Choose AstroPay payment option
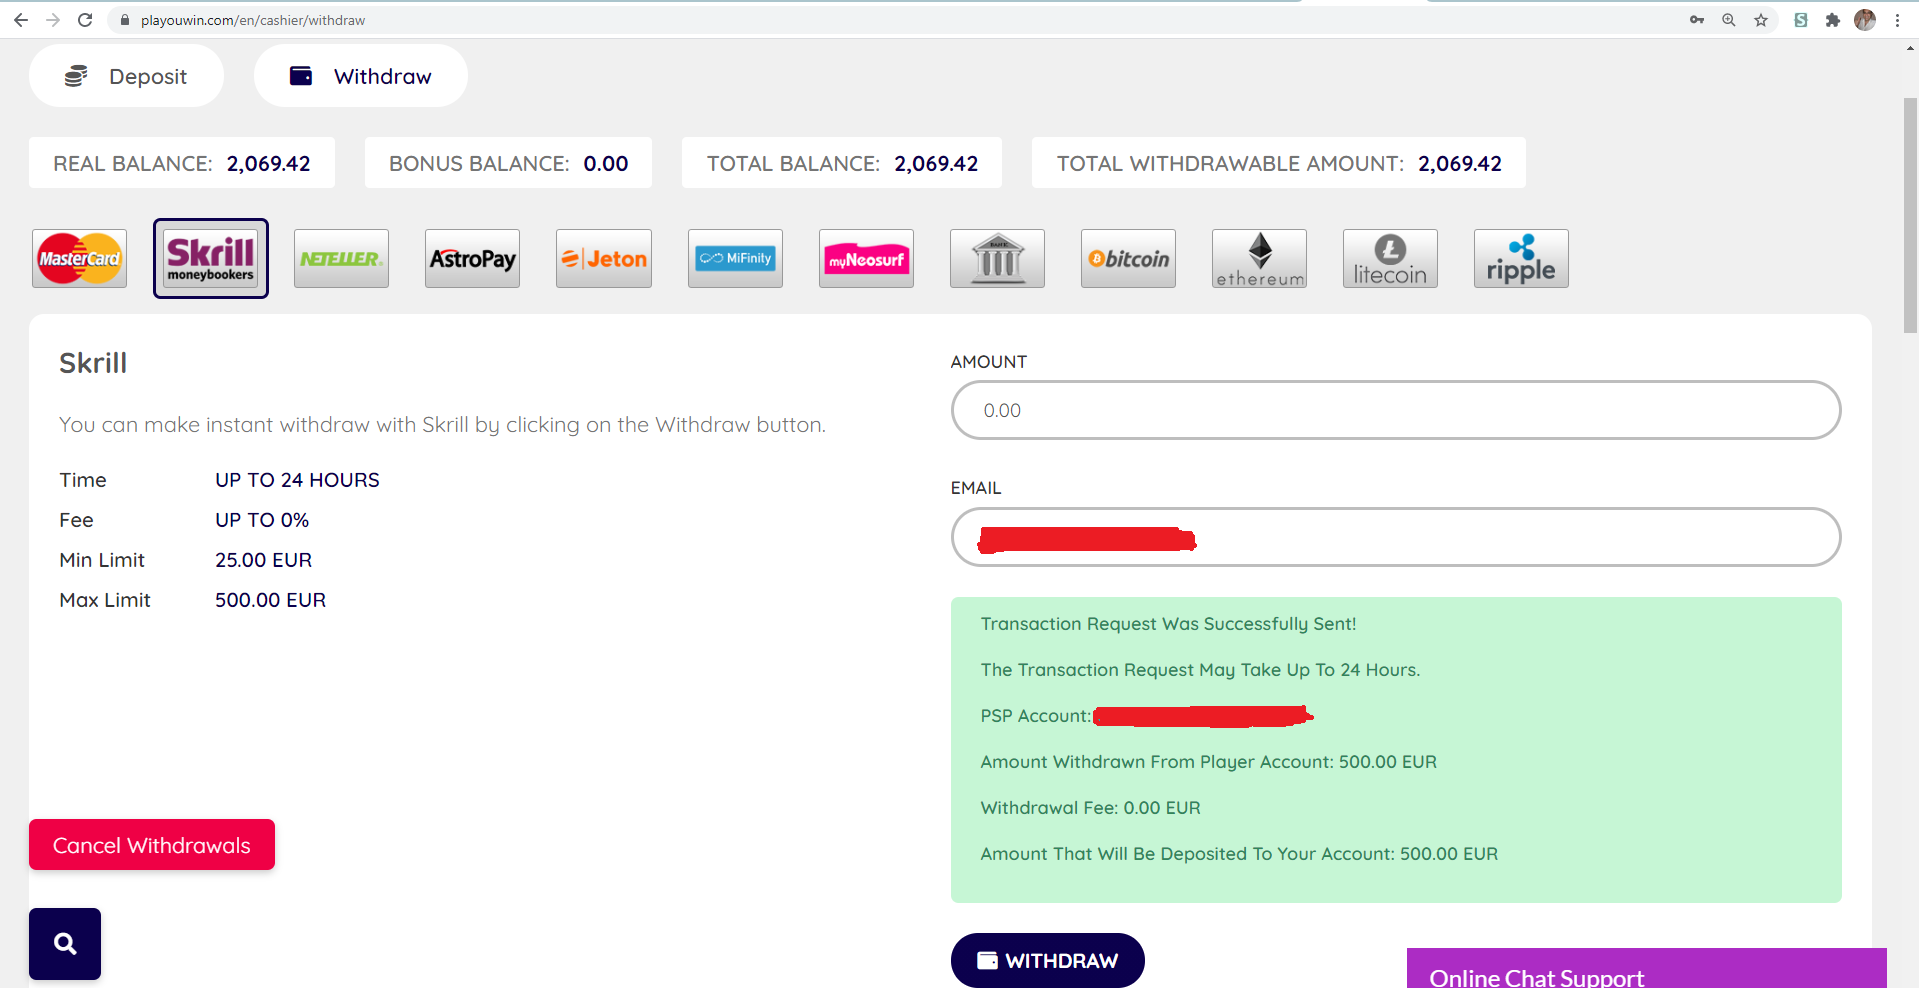Image resolution: width=1919 pixels, height=988 pixels. 472,259
